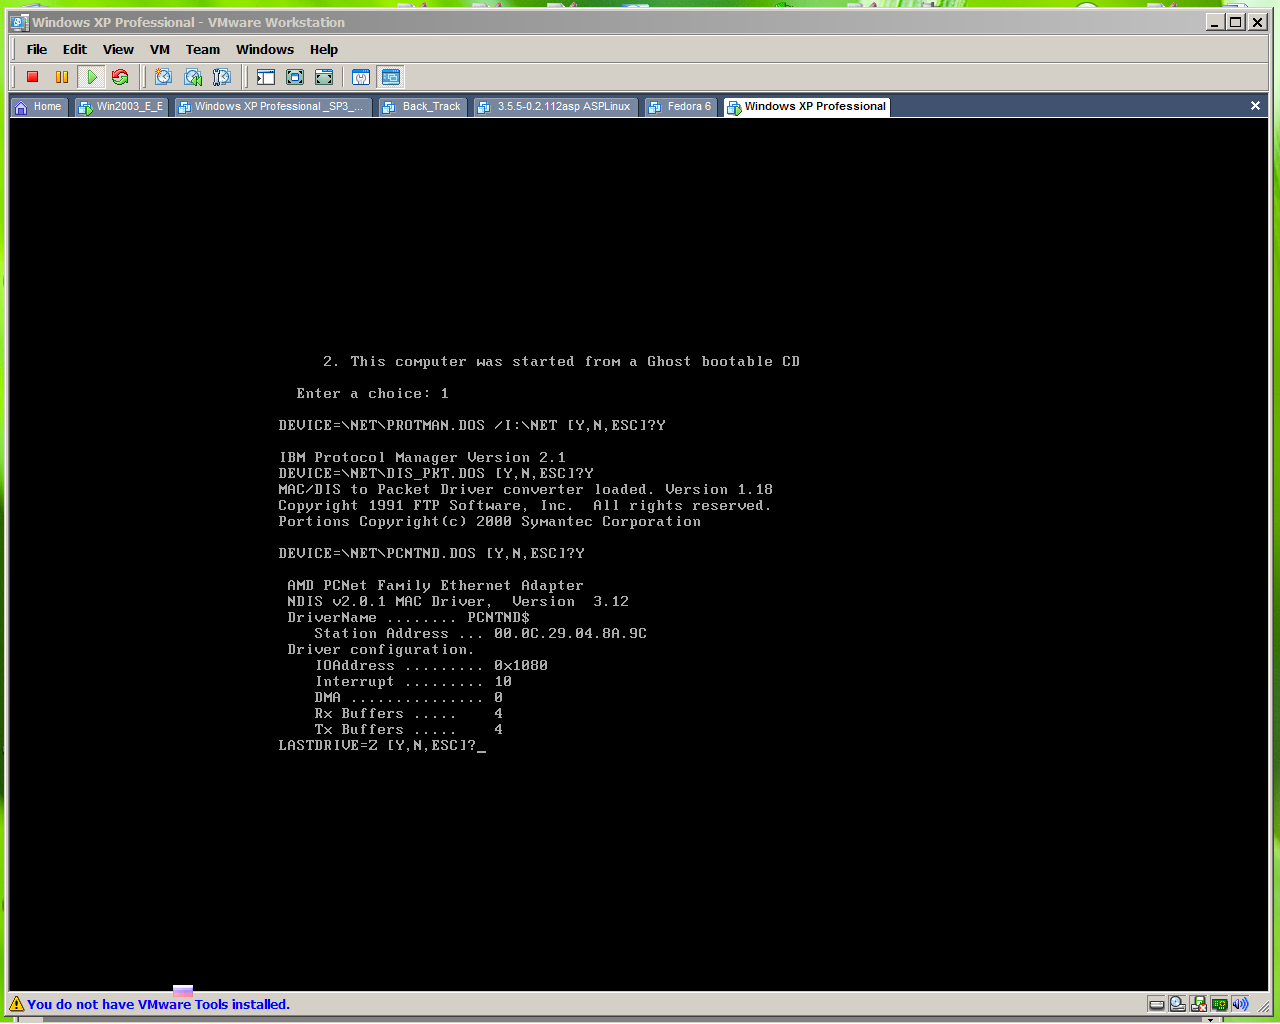Image resolution: width=1280 pixels, height=1024 pixels.
Task: Click the Suspend (pause) toolbar icon
Action: (x=62, y=77)
